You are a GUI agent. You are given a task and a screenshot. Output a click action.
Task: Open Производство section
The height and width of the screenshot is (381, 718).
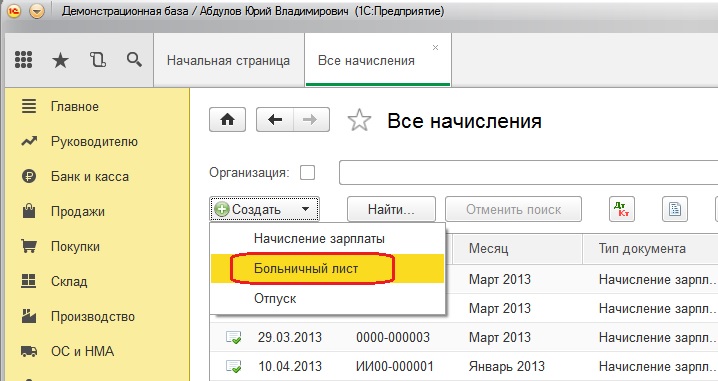click(x=93, y=316)
